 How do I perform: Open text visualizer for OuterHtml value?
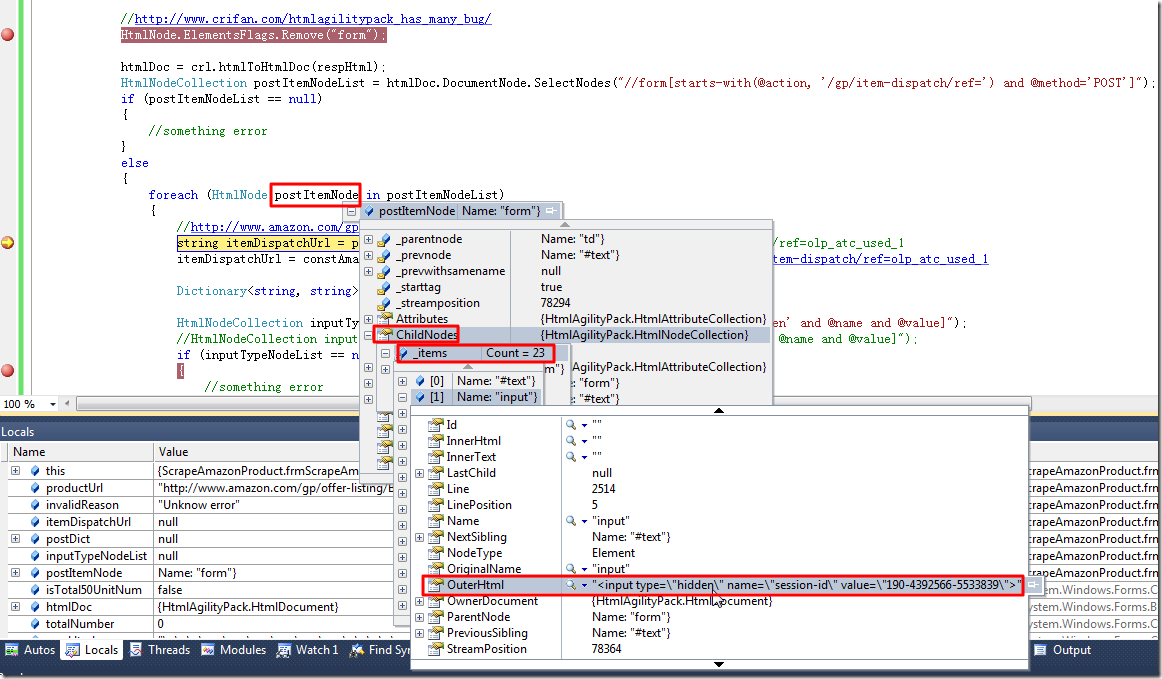pos(571,585)
